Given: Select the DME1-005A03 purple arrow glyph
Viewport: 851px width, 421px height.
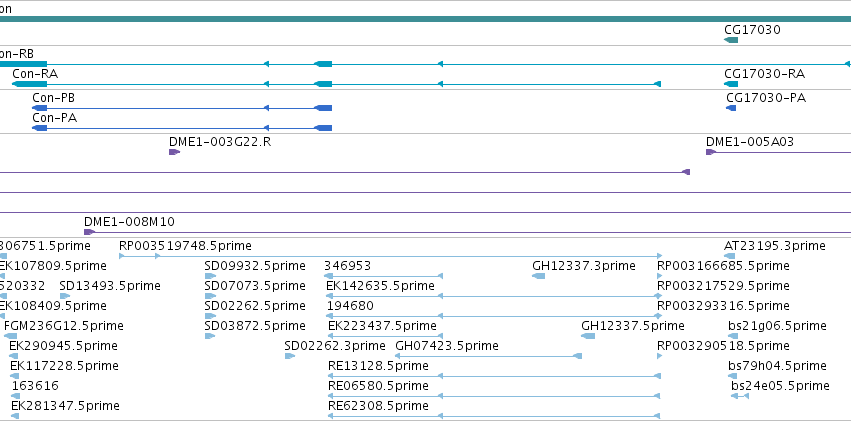Looking at the screenshot, I should pyautogui.click(x=711, y=152).
